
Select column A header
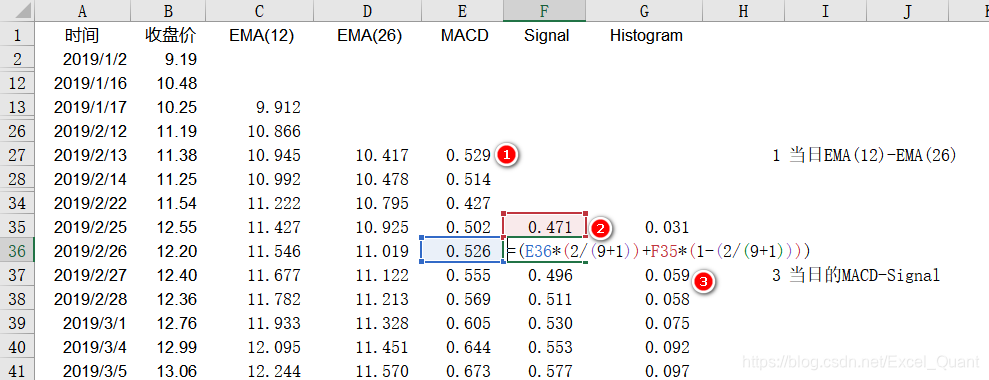click(83, 11)
